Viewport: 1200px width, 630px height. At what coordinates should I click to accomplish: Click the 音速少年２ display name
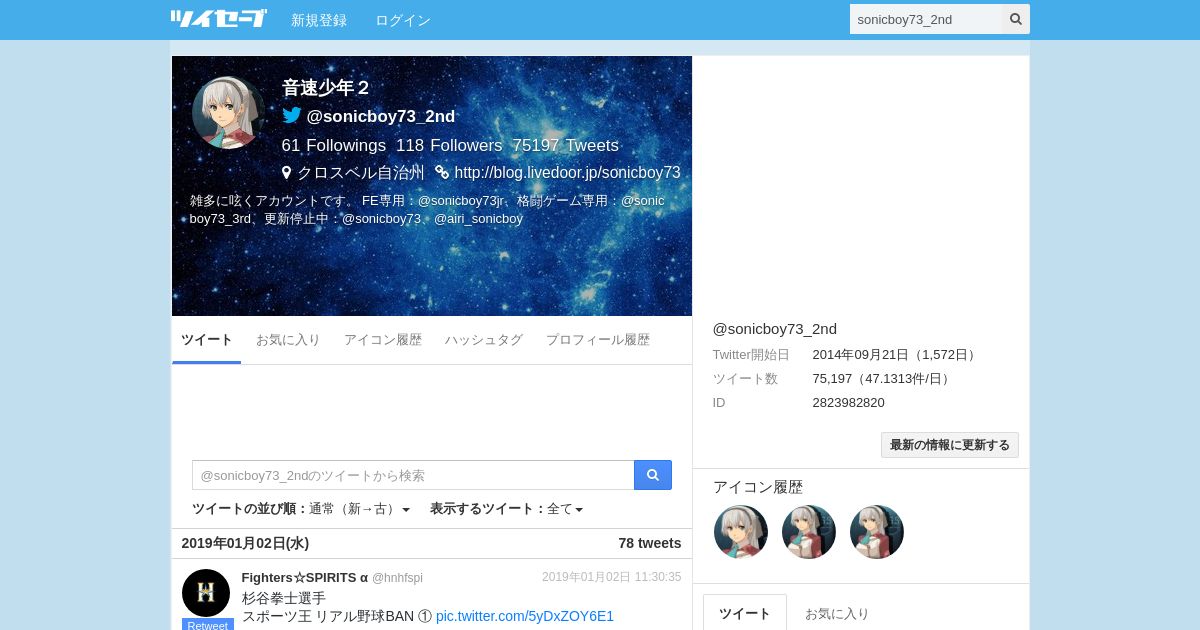(326, 88)
